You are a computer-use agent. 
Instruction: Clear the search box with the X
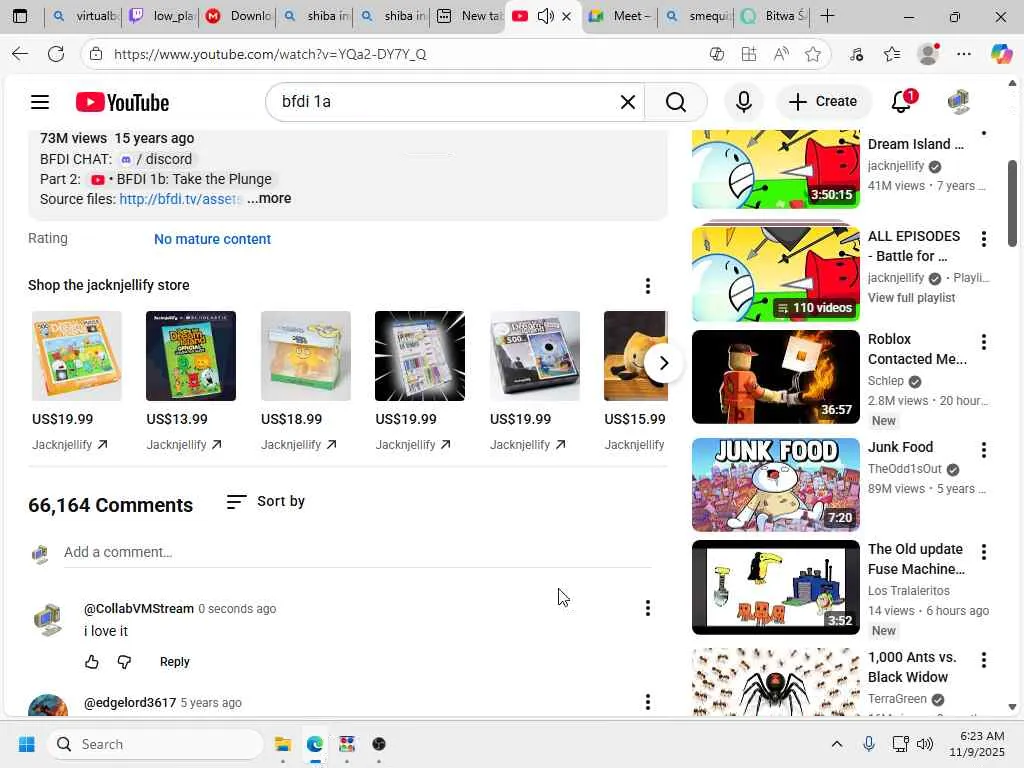tap(628, 102)
